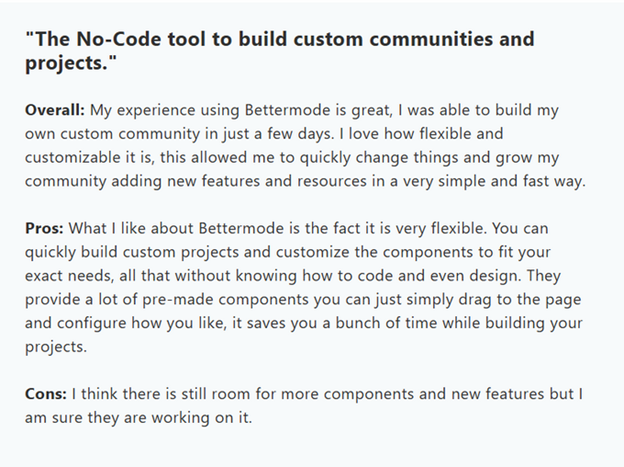Click 'I think there is still room' text
The height and width of the screenshot is (467, 624).
point(161,394)
